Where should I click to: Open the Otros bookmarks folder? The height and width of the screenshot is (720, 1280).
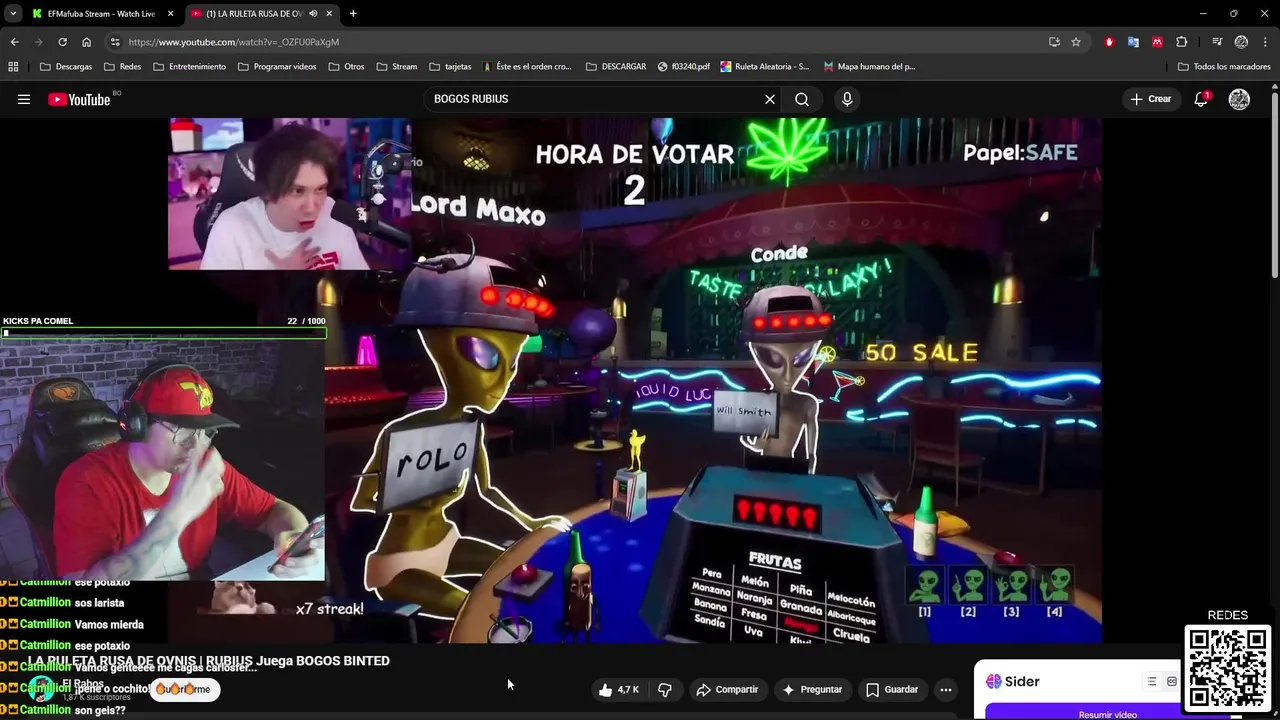point(346,67)
